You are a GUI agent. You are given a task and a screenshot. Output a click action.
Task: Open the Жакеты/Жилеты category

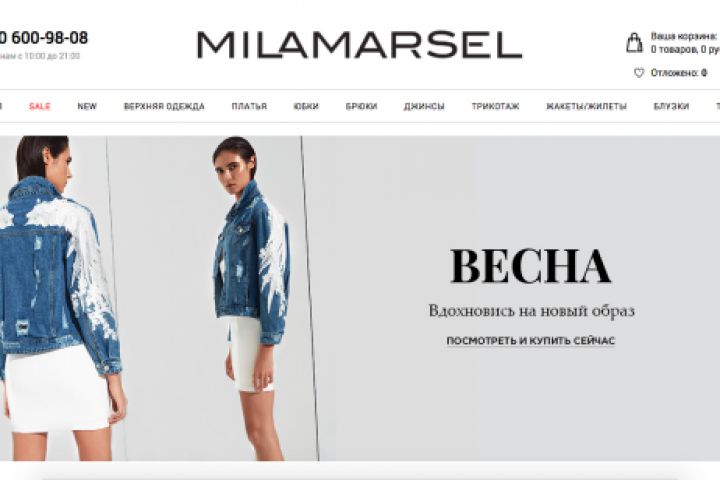click(586, 106)
